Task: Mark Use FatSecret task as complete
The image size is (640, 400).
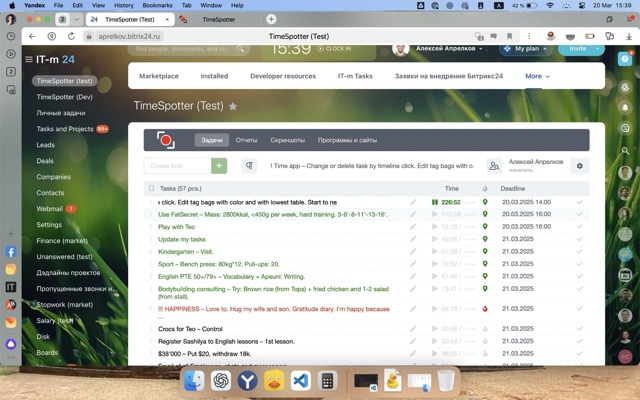Action: point(579,214)
